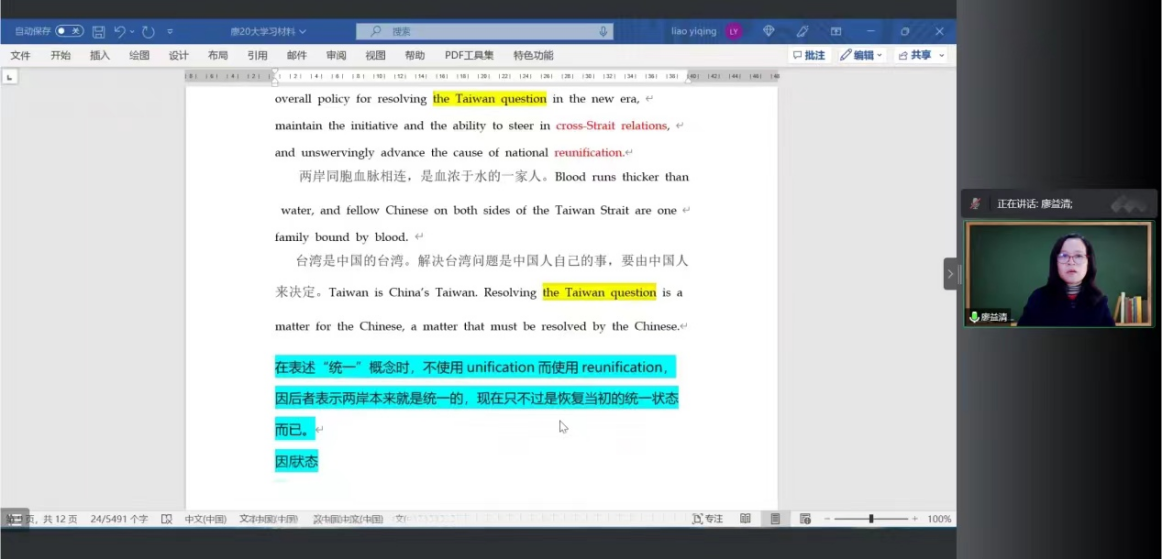Click the Undo arrow icon

(119, 32)
